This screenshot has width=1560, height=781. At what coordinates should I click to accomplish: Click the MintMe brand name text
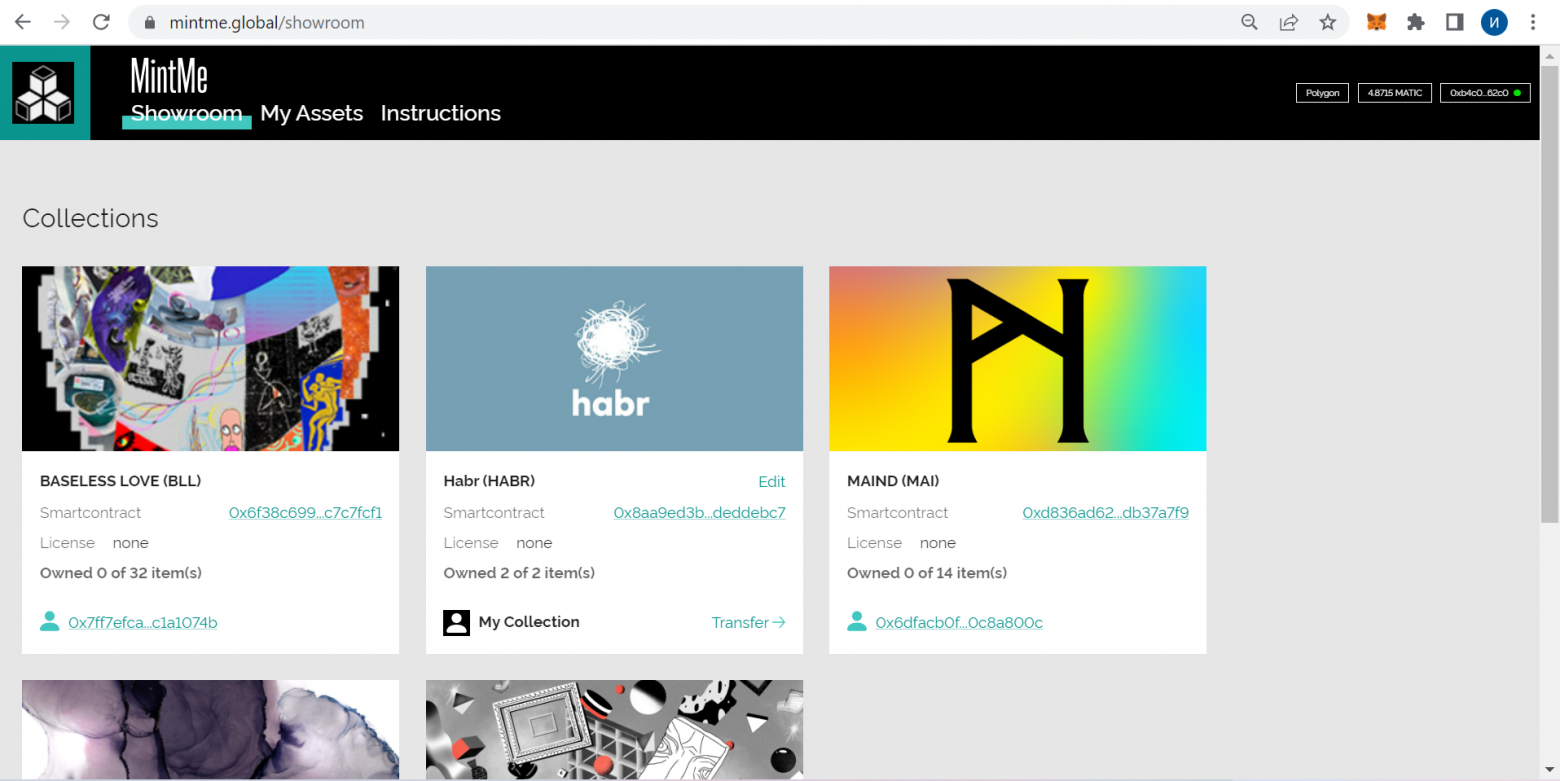click(x=169, y=76)
